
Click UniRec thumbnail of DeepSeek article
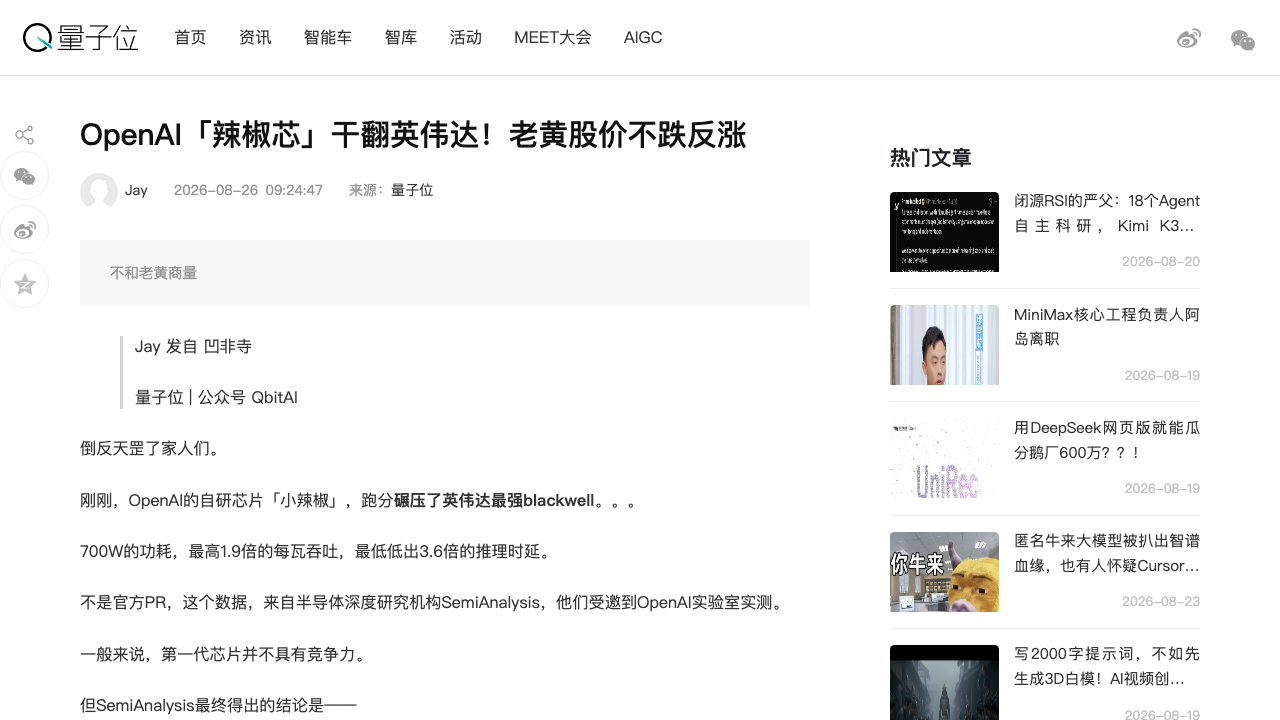pos(944,458)
